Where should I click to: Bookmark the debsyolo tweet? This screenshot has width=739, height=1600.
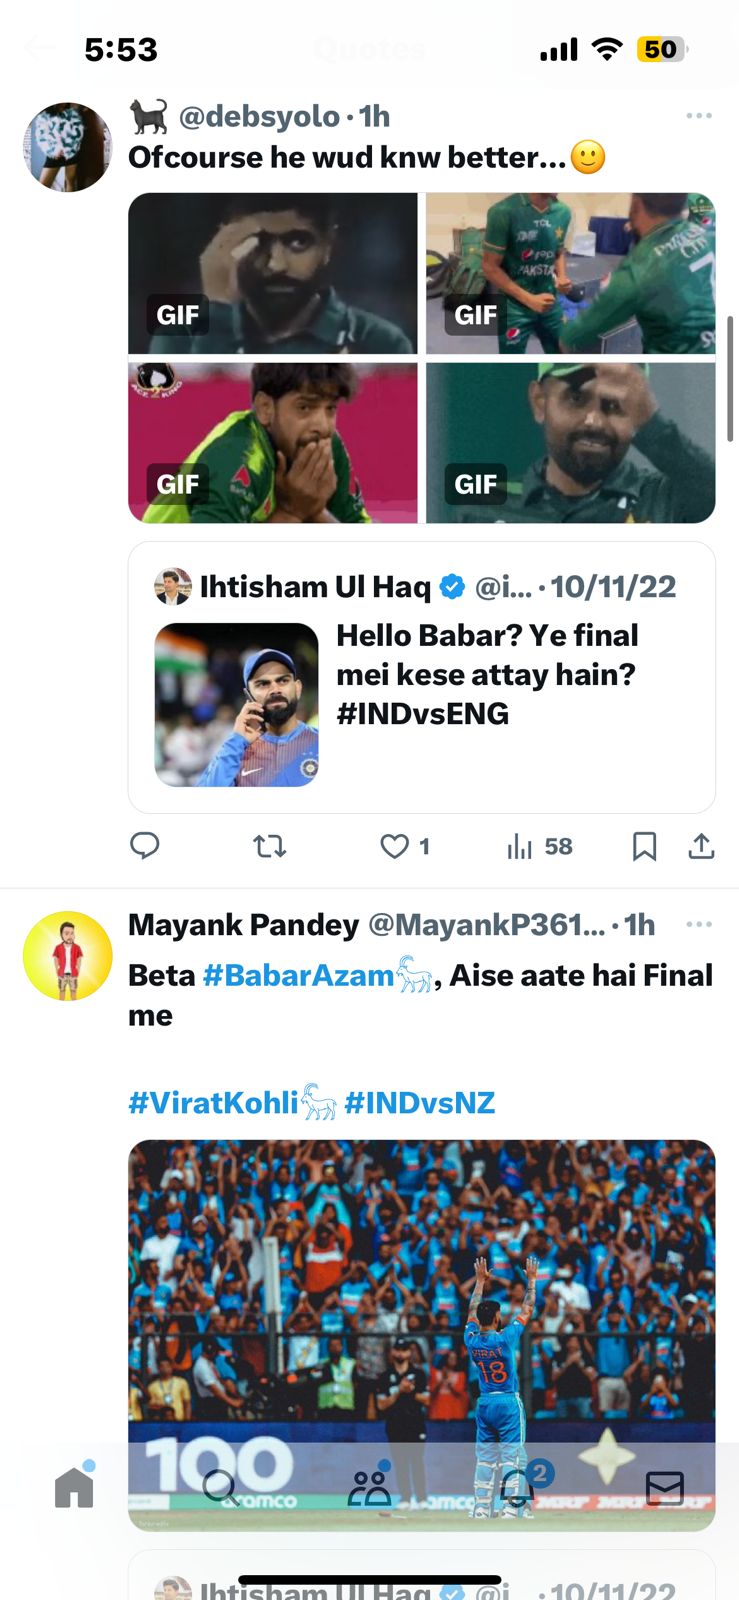click(645, 847)
